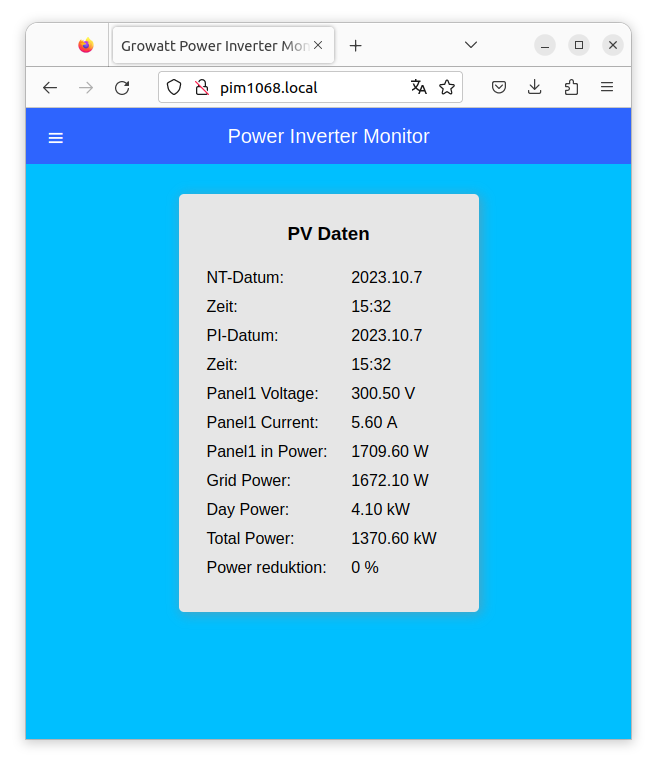Click the Total Power label
Viewport: 657px width, 768px height.
coord(250,538)
